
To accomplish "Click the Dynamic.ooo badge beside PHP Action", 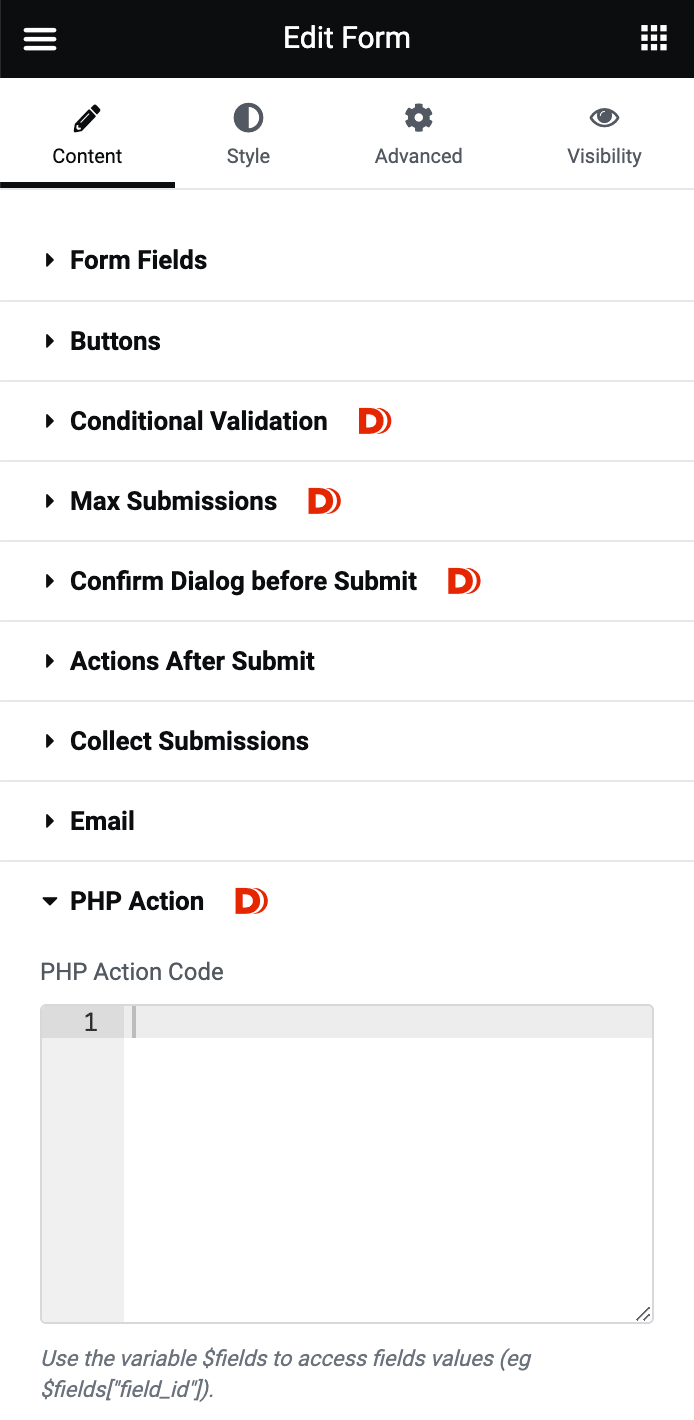I will tap(250, 900).
